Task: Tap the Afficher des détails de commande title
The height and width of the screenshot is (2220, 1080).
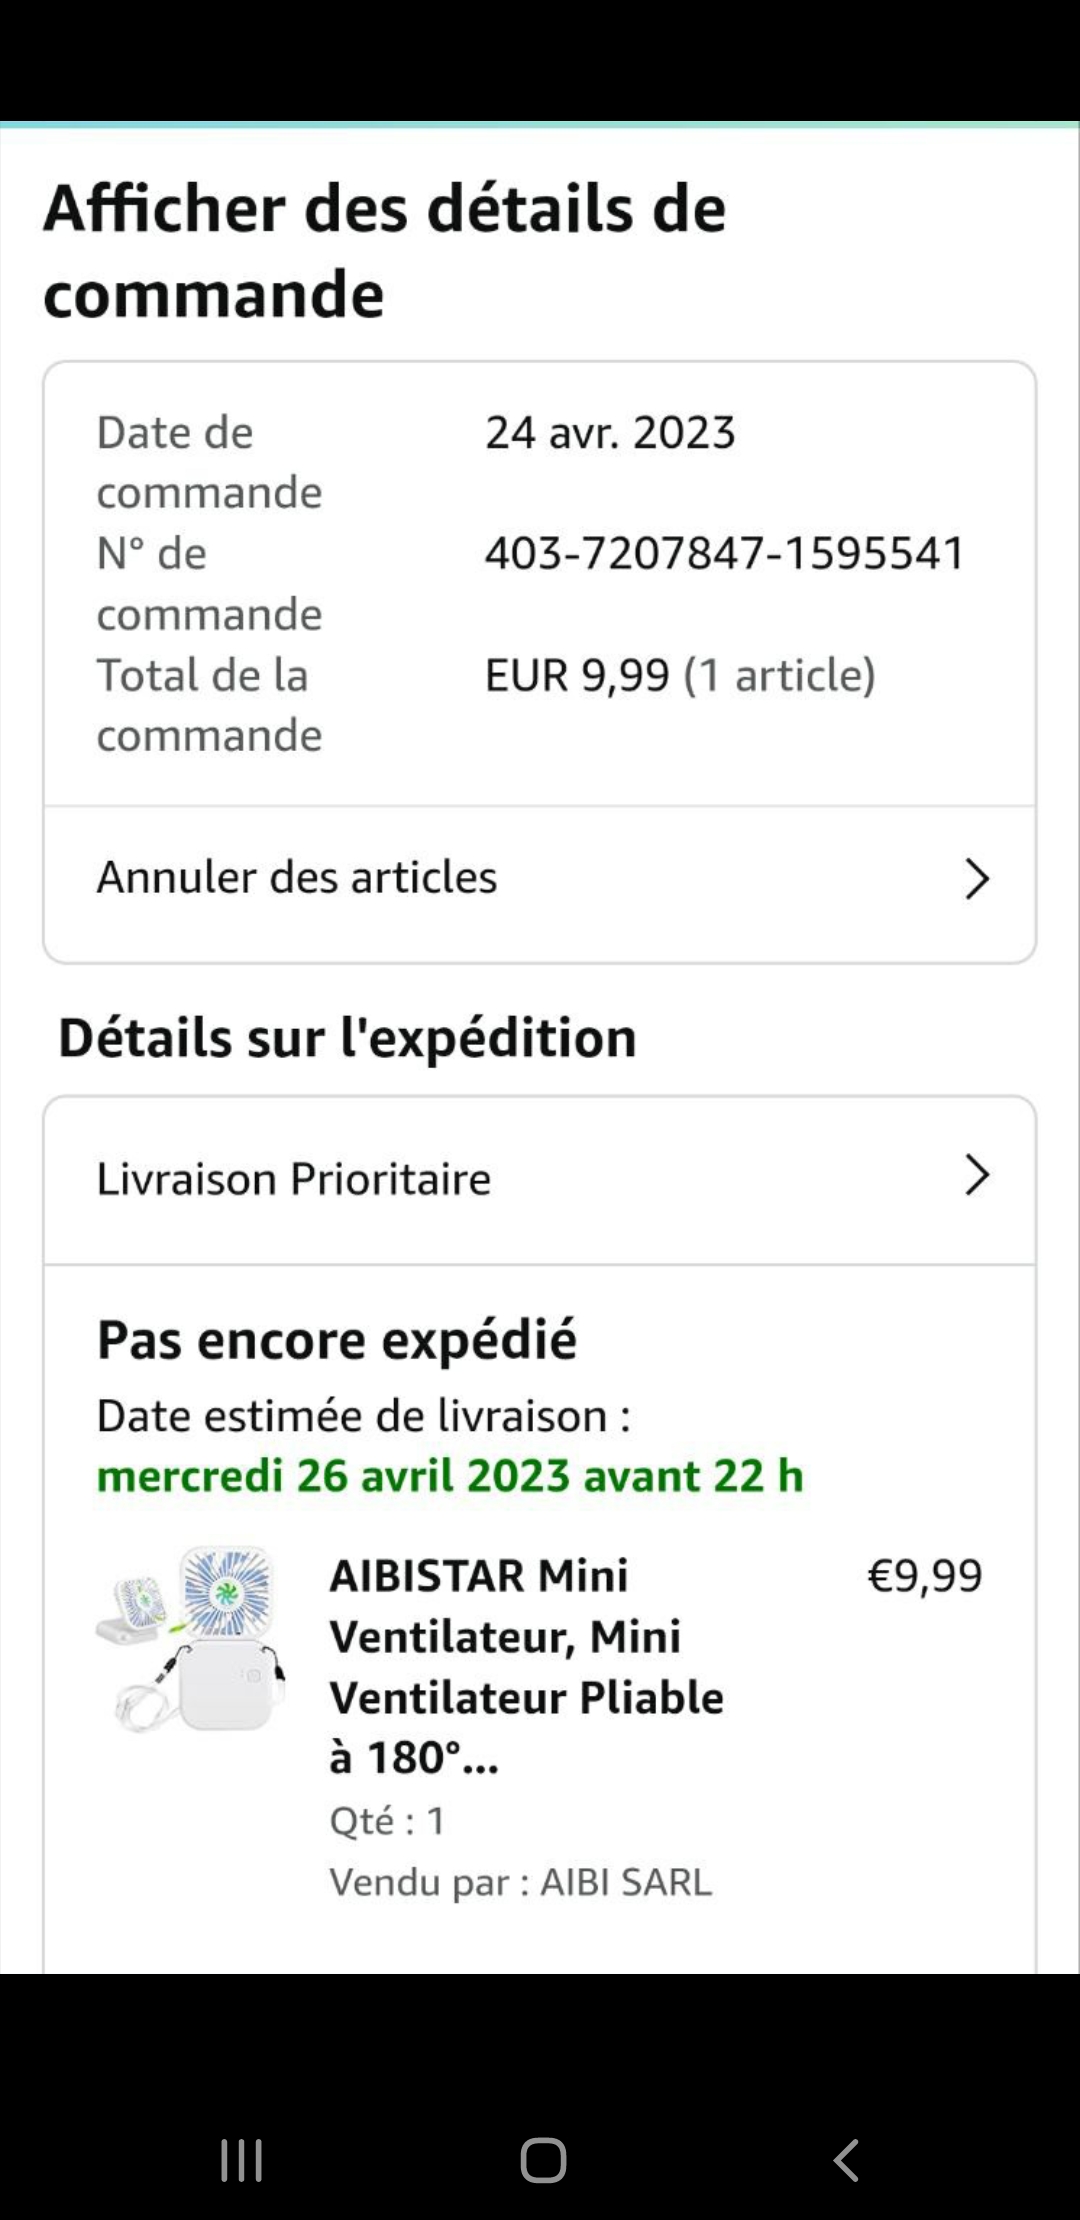Action: coord(385,250)
